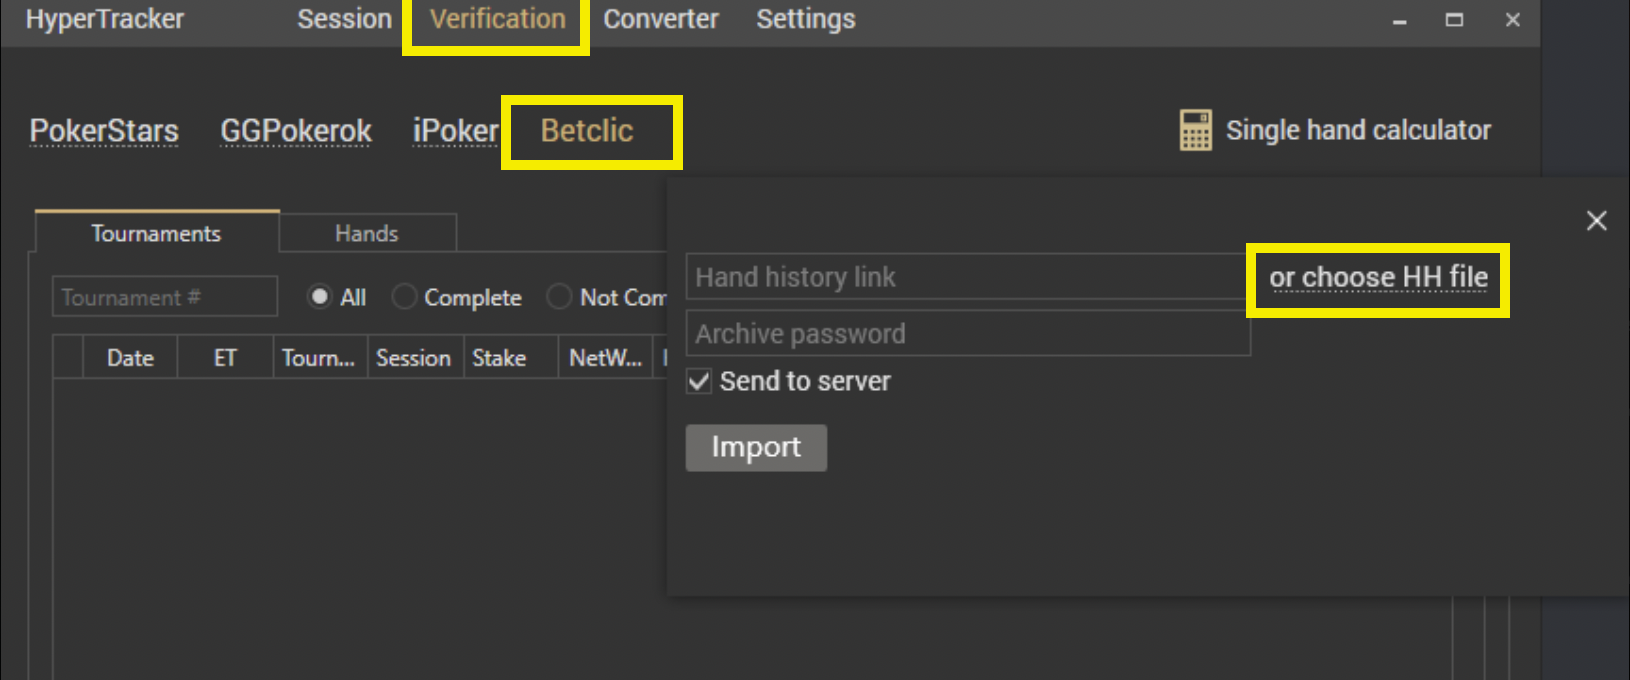Click 'or choose HH file' link
This screenshot has width=1630, height=680.
(x=1378, y=277)
